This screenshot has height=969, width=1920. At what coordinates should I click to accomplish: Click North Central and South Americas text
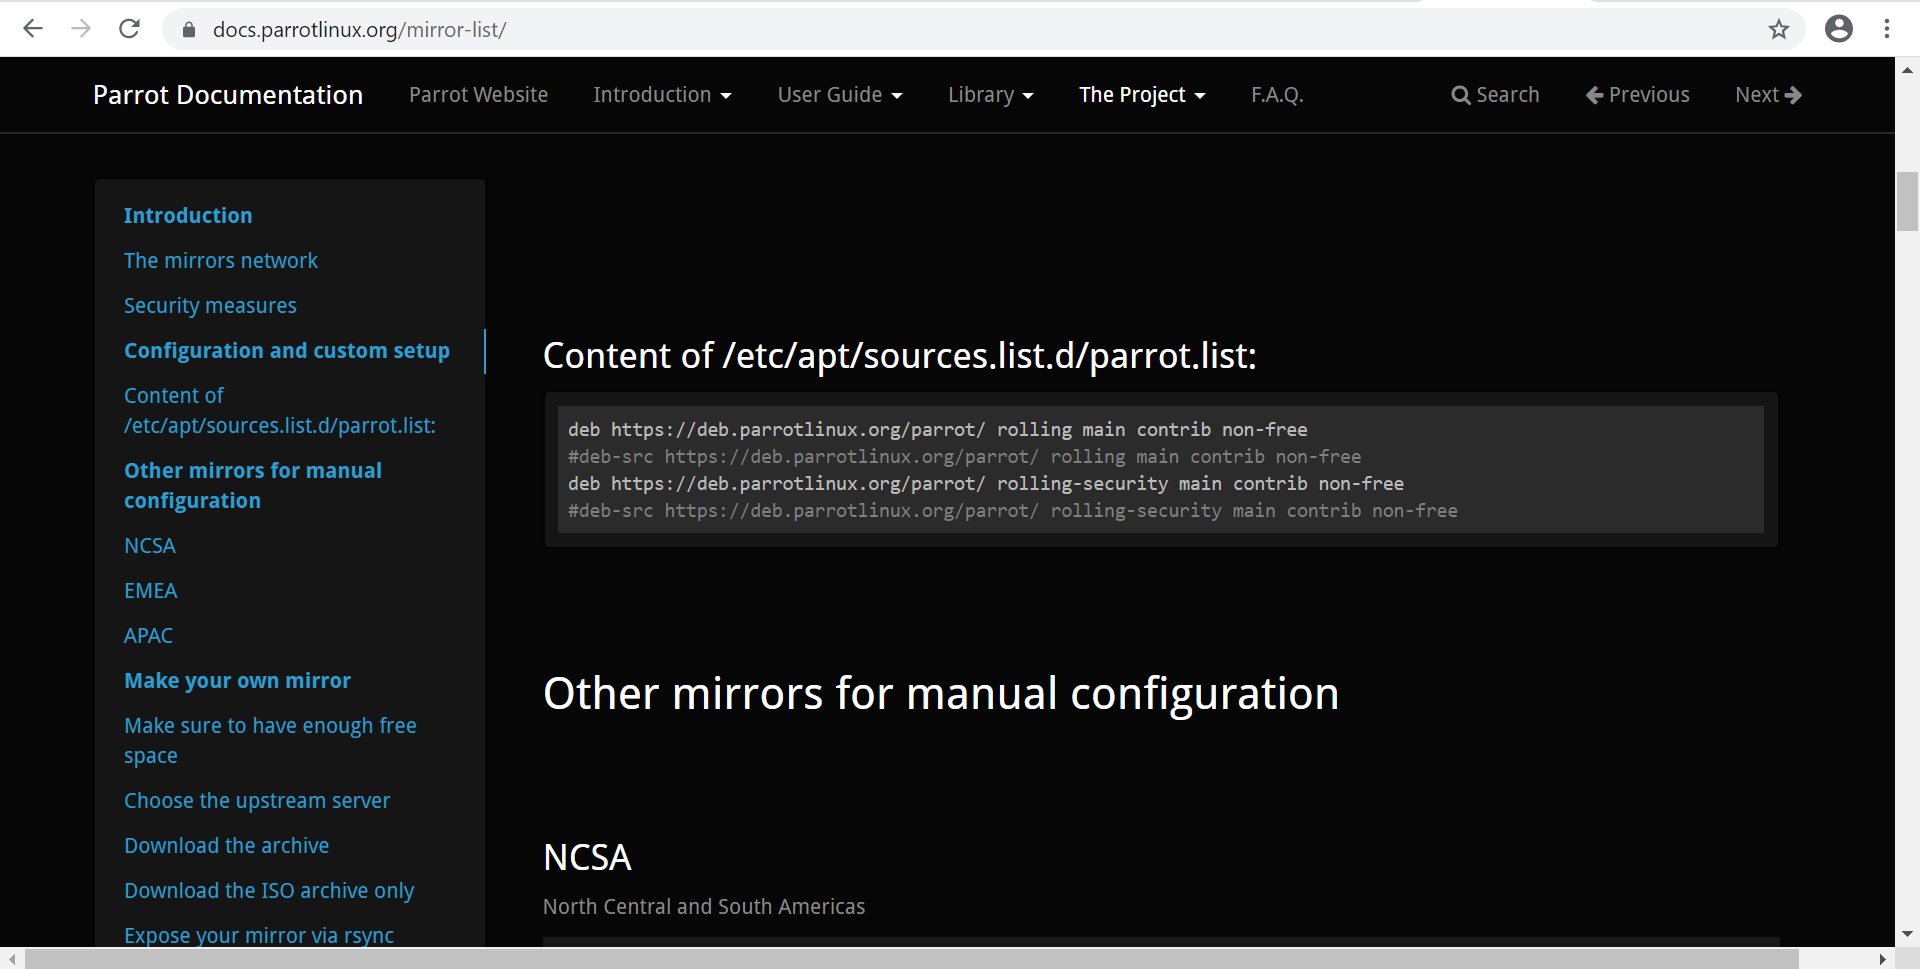704,907
